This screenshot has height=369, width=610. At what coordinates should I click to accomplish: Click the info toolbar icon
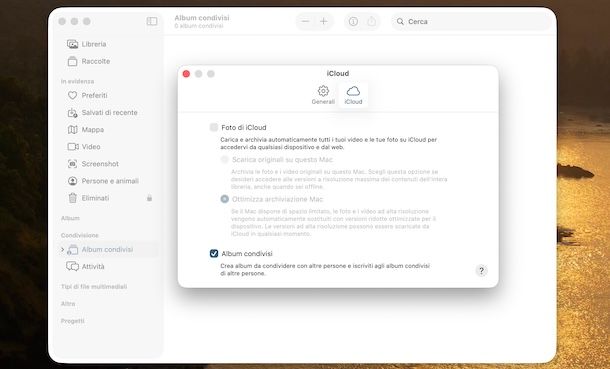[353, 22]
